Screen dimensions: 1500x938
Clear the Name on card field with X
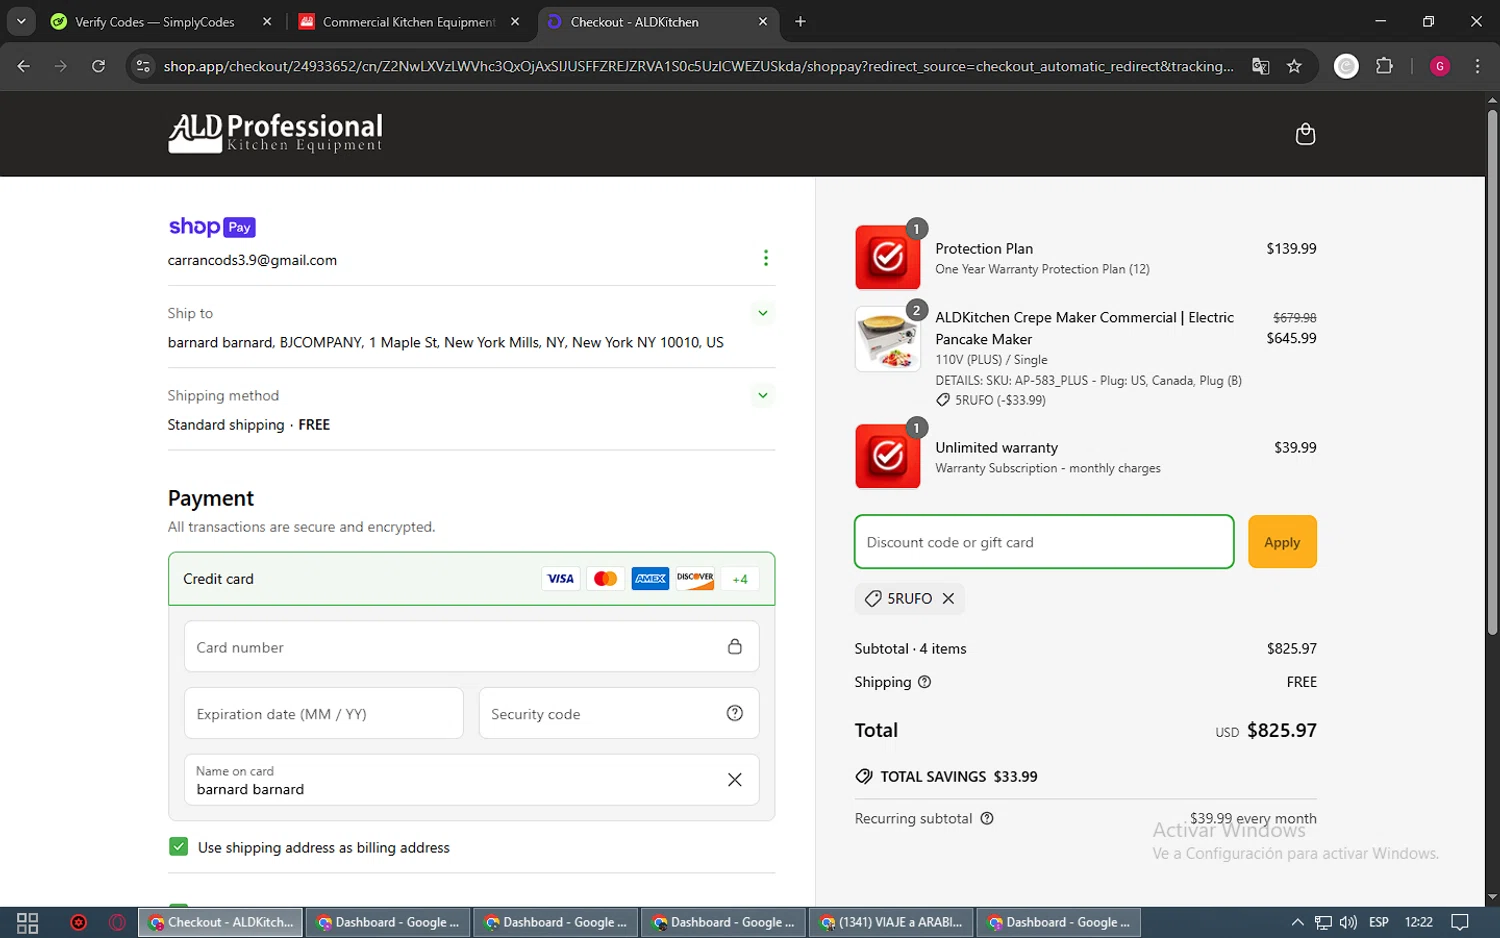pos(735,779)
